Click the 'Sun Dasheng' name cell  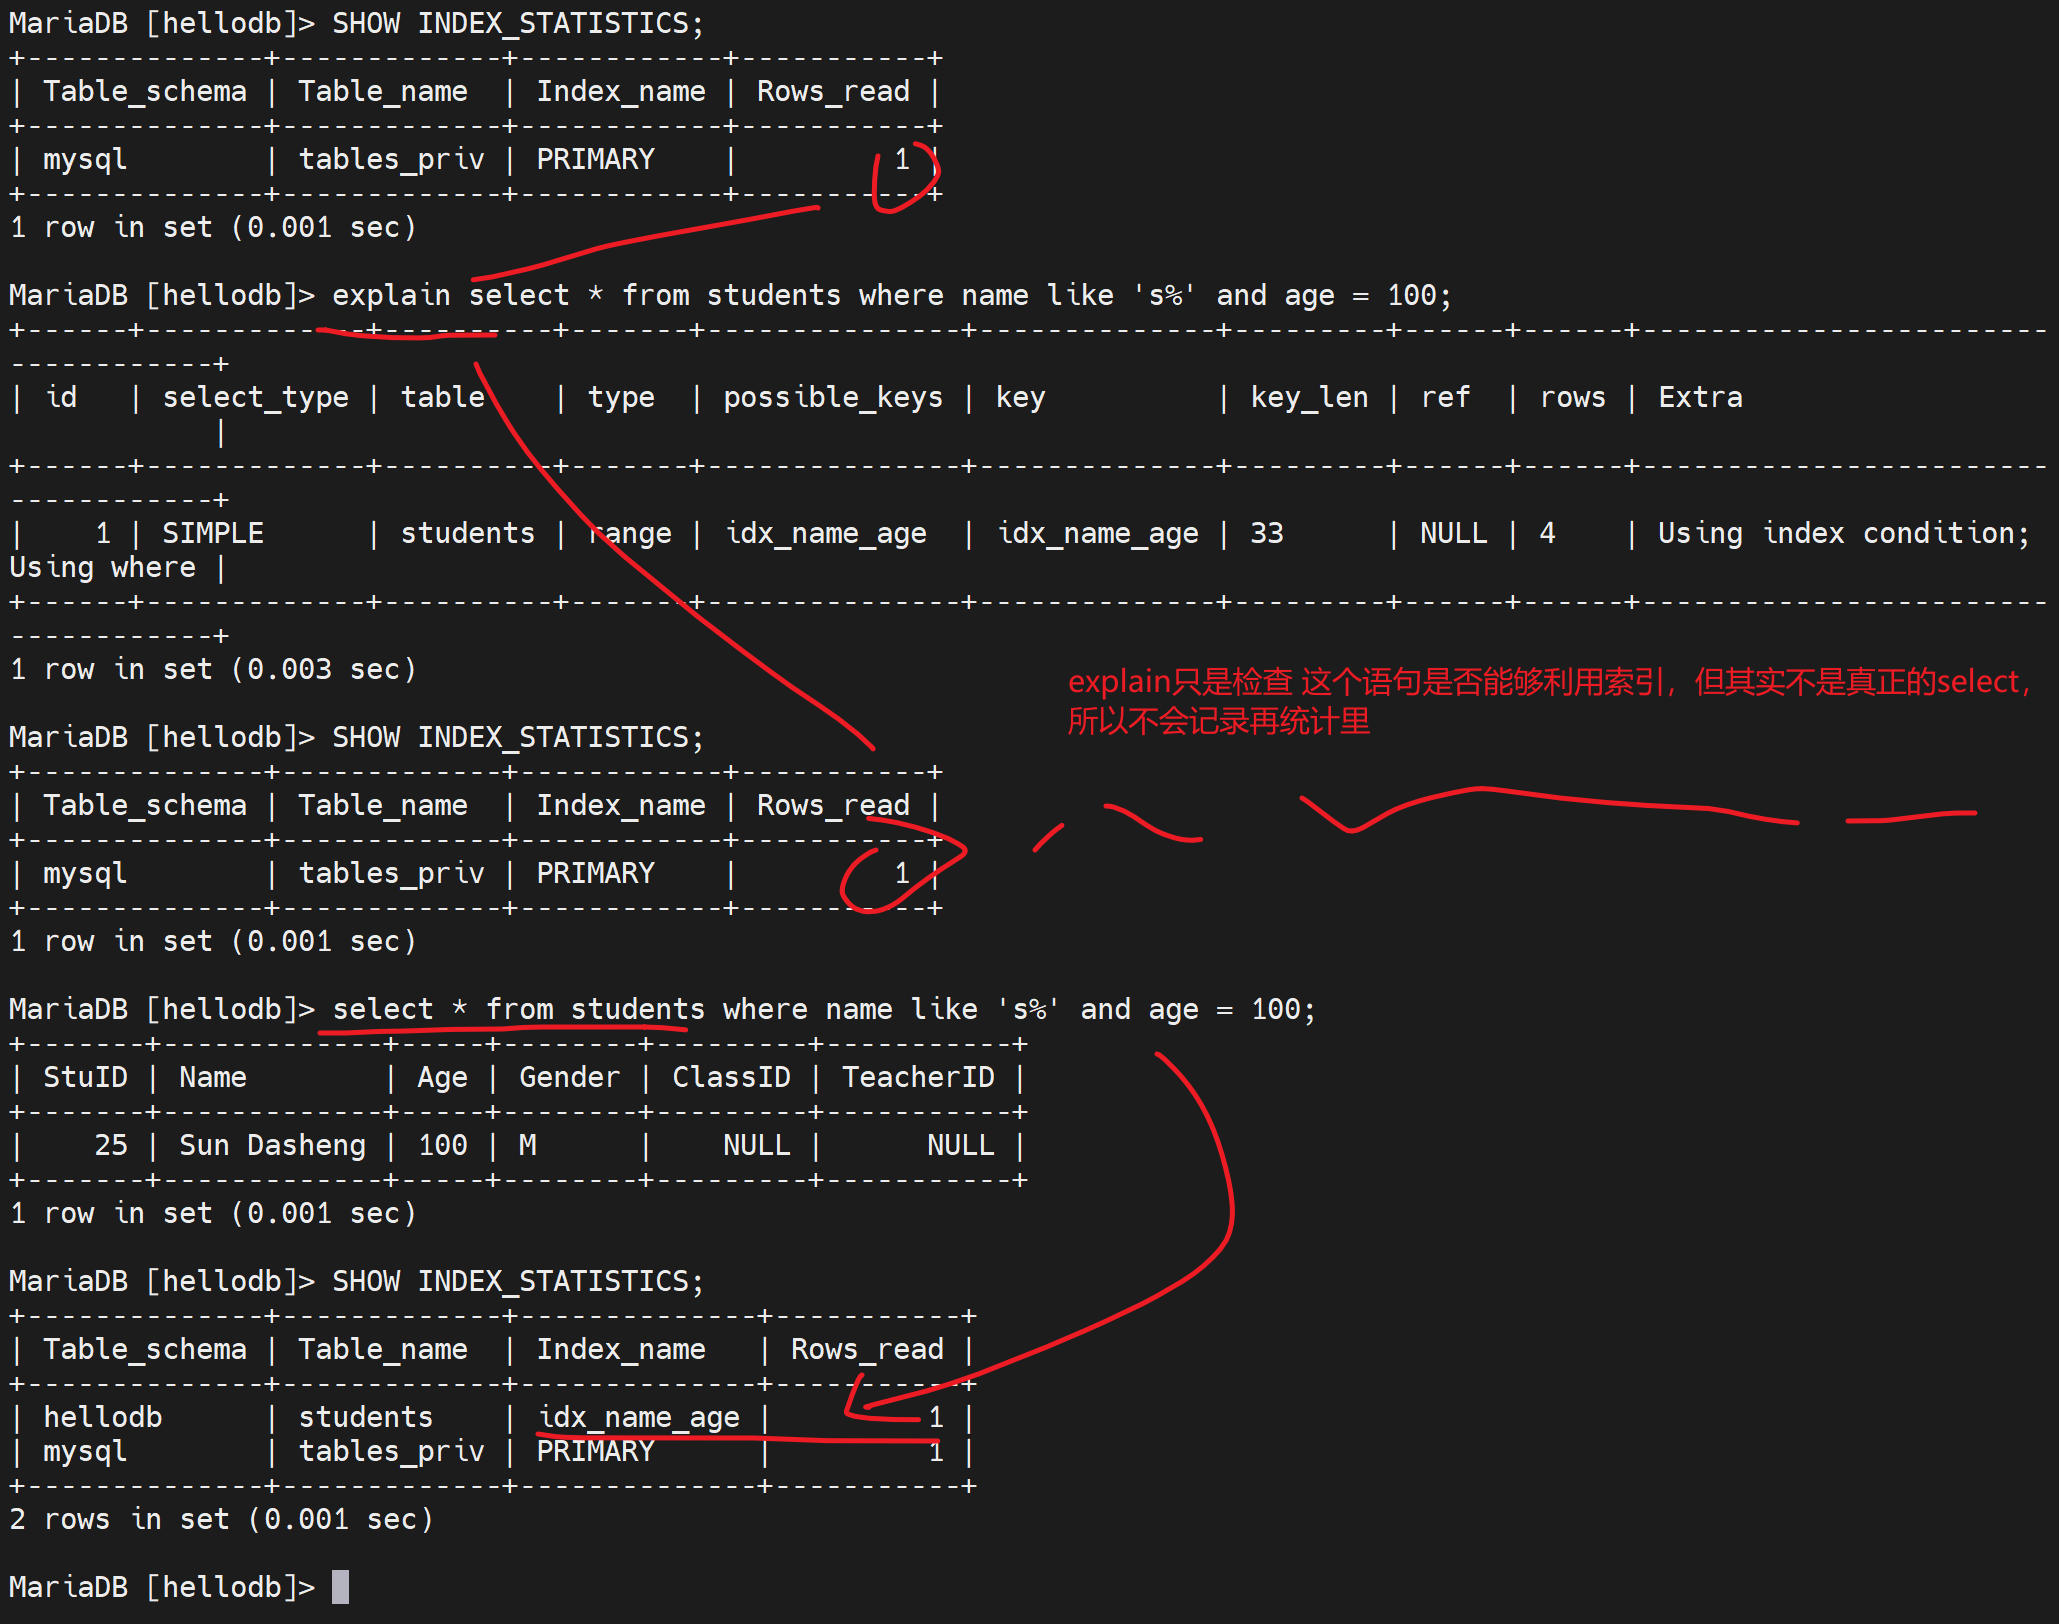272,1145
